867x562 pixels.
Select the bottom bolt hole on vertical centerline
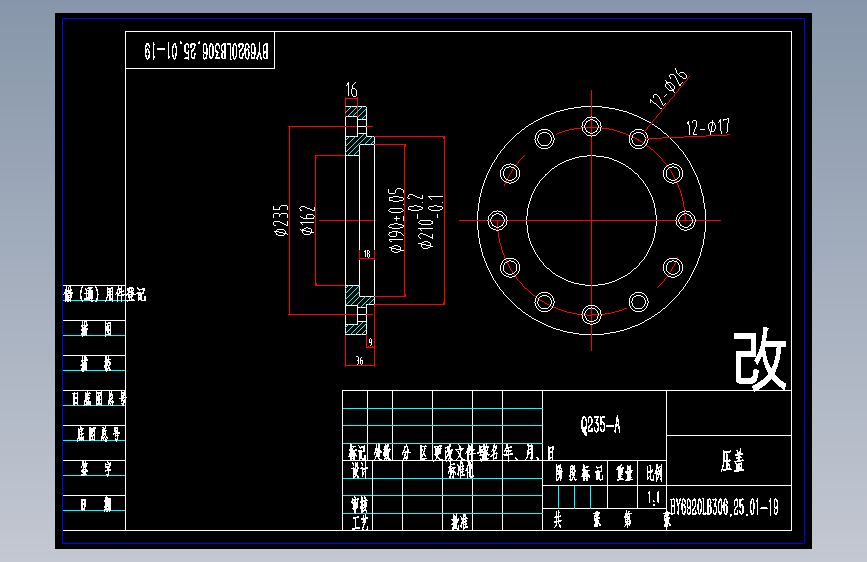pyautogui.click(x=592, y=315)
